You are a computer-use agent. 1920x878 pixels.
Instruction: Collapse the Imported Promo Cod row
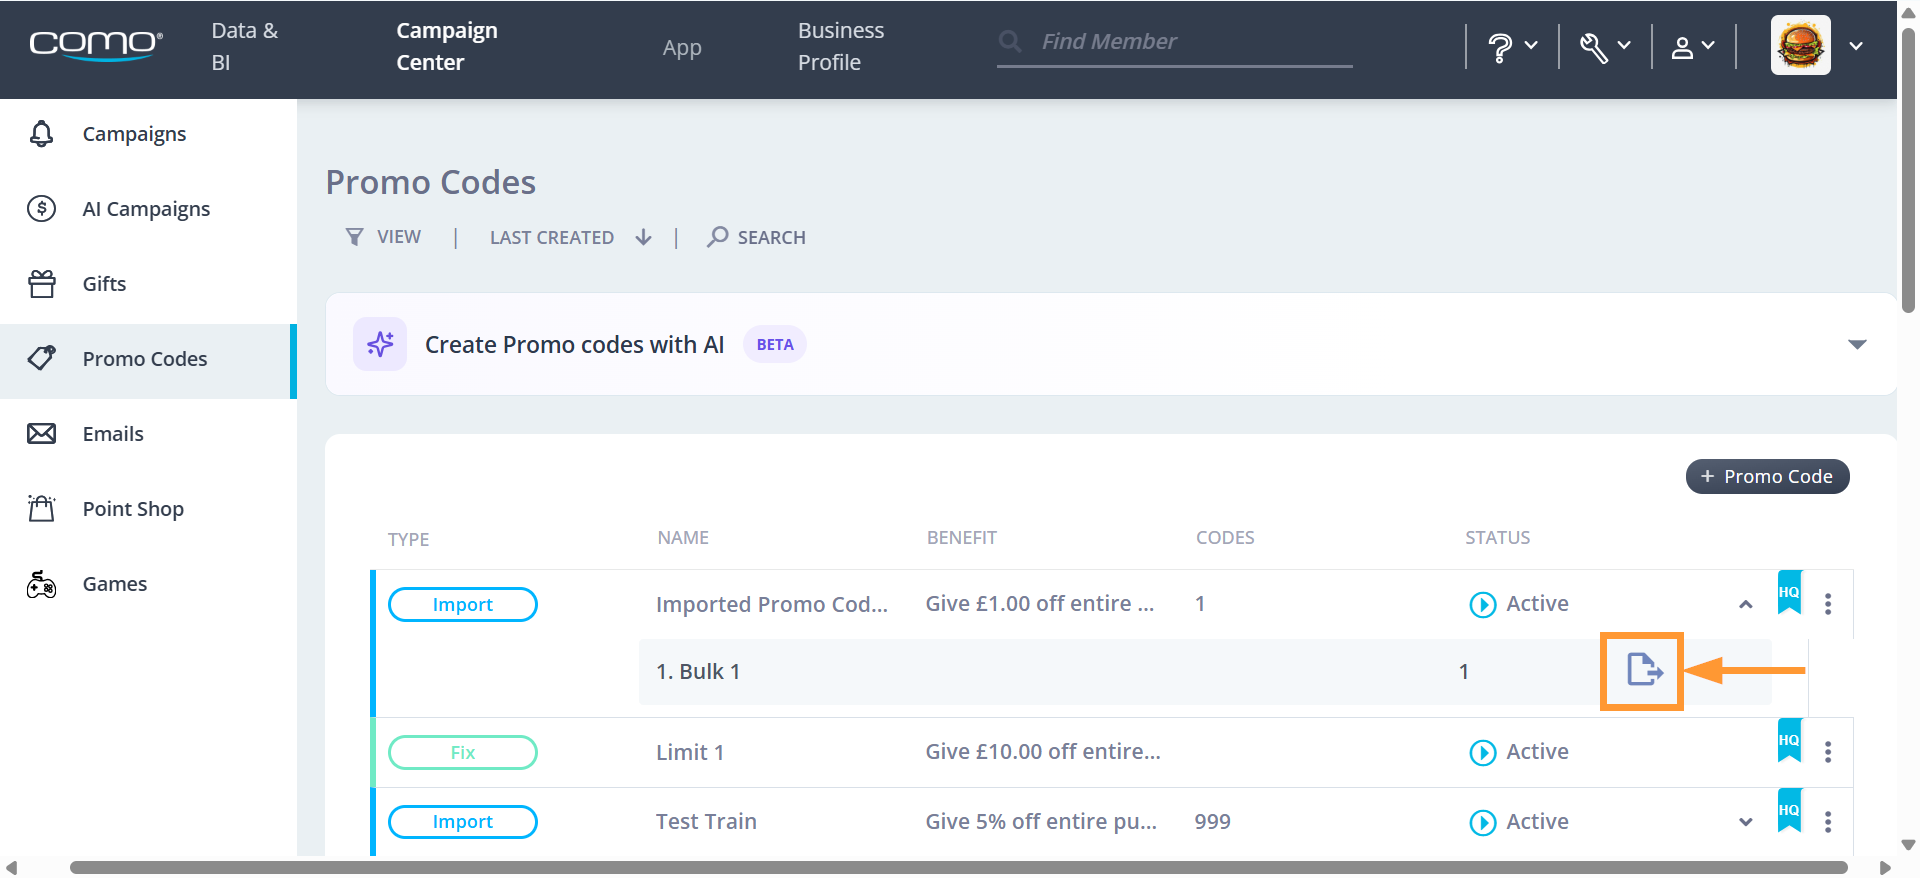click(1746, 604)
